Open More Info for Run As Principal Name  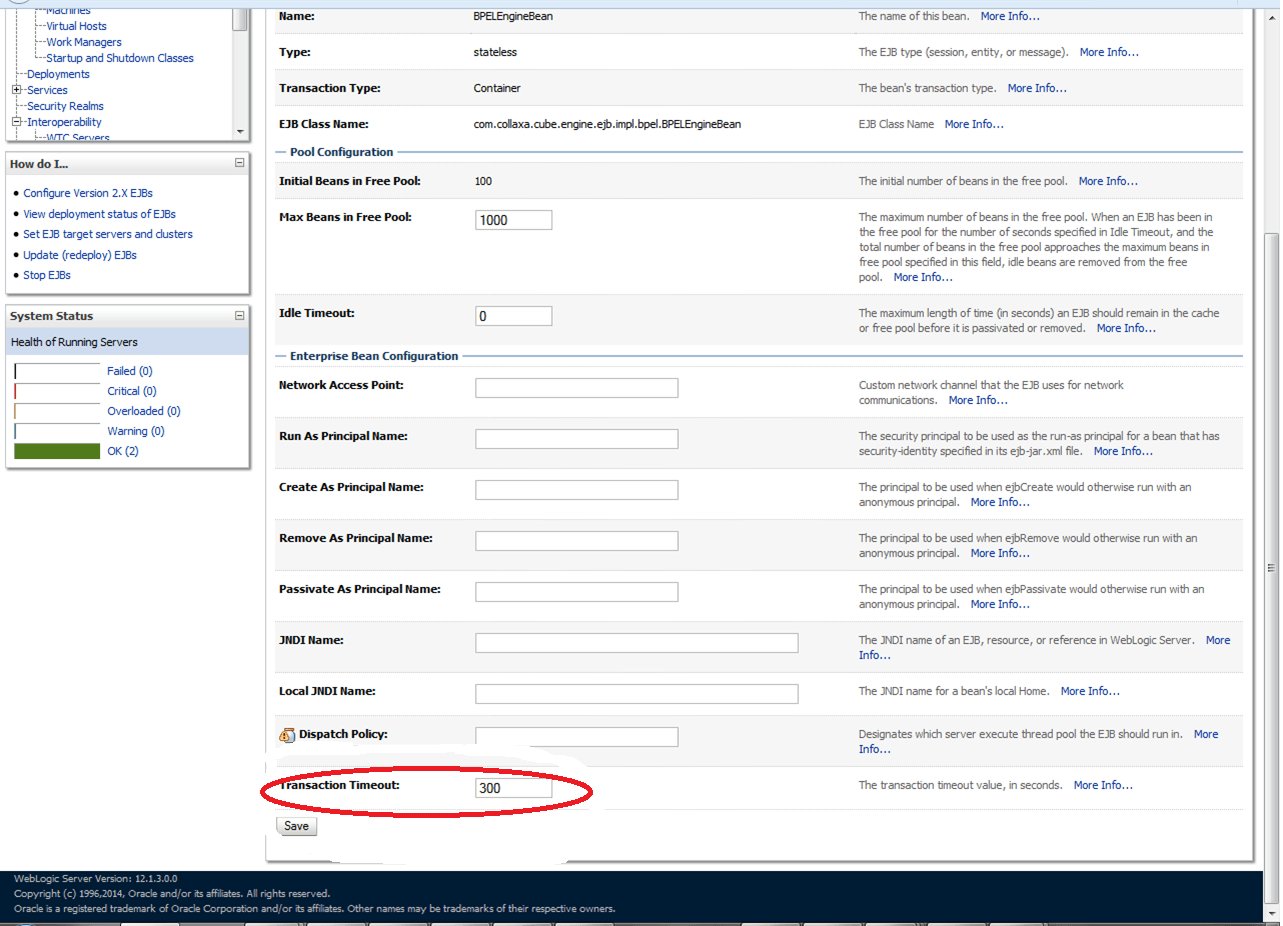(x=1123, y=451)
